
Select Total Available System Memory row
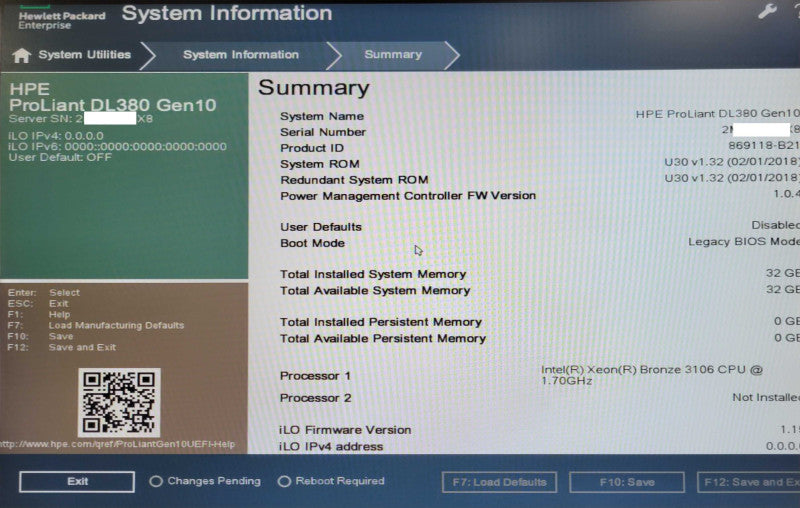(x=539, y=290)
